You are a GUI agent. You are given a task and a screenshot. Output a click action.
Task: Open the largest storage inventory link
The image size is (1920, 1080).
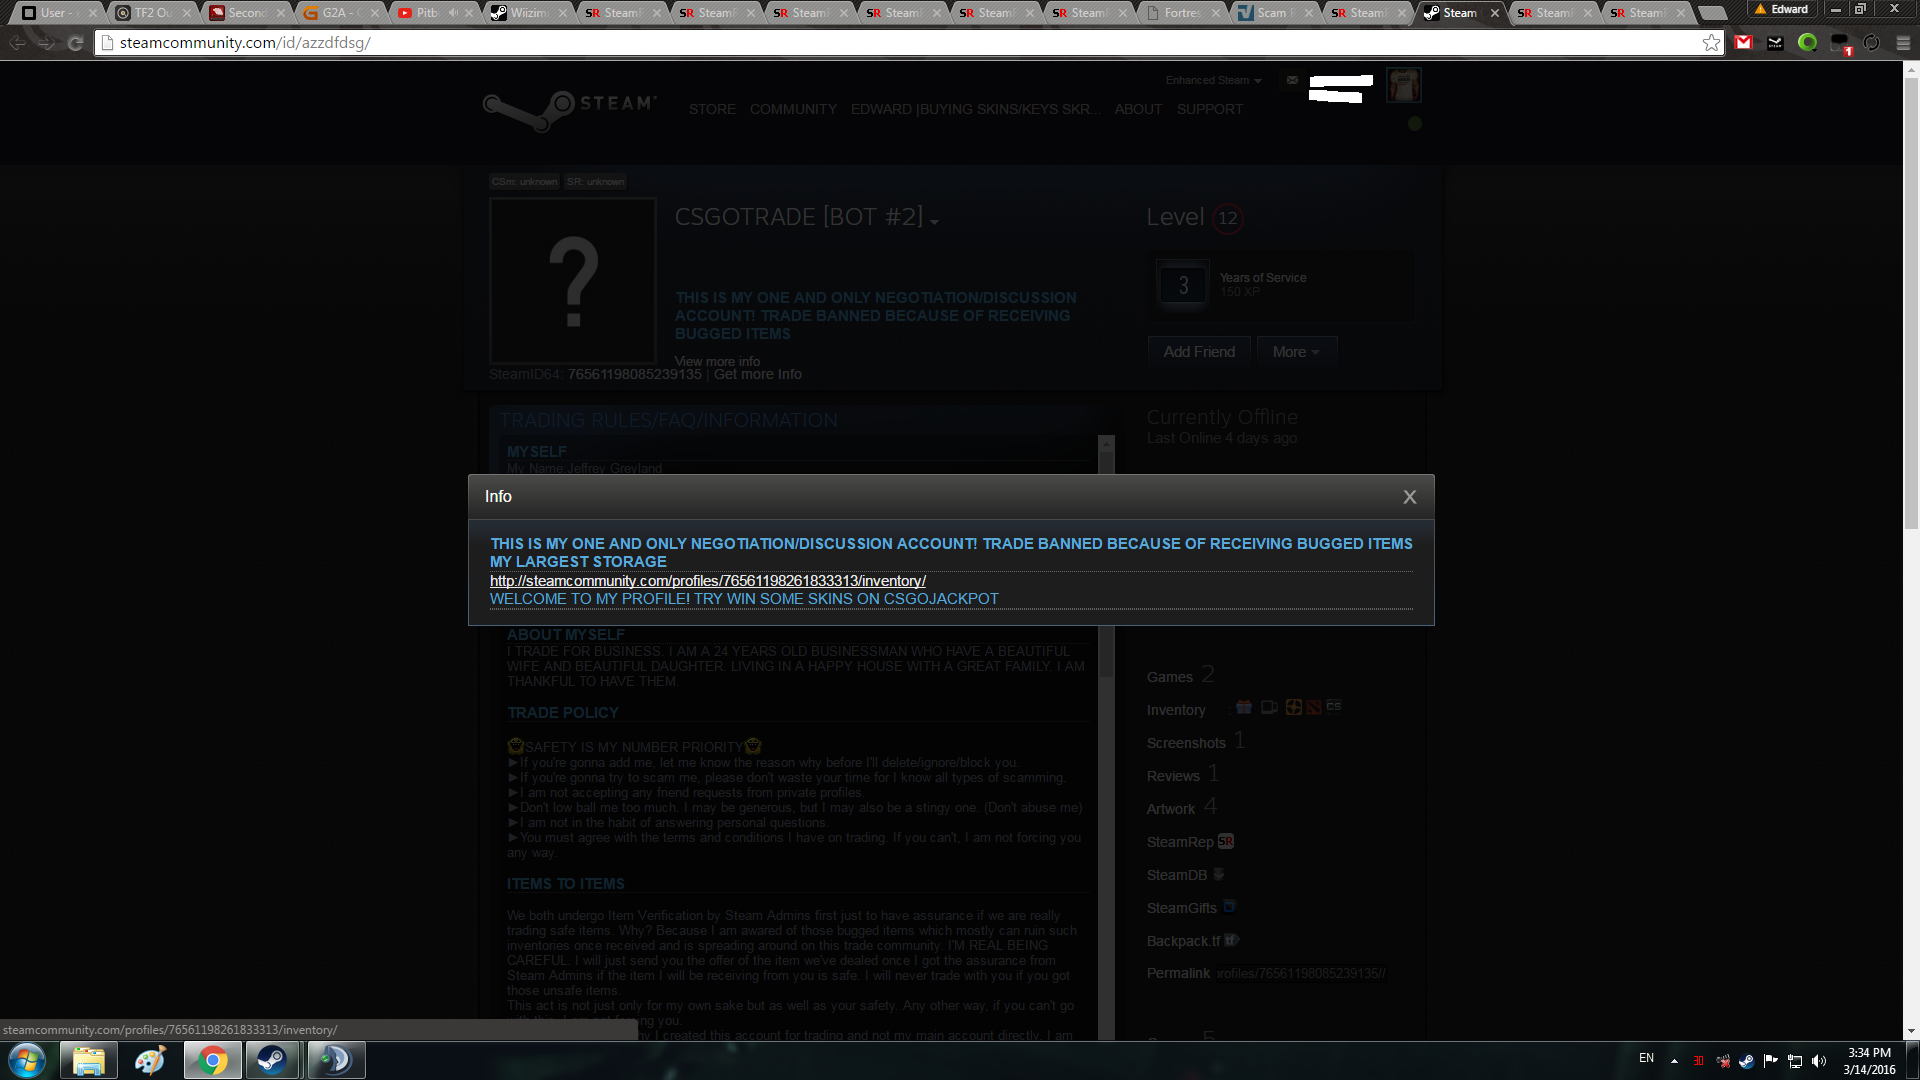coord(707,581)
